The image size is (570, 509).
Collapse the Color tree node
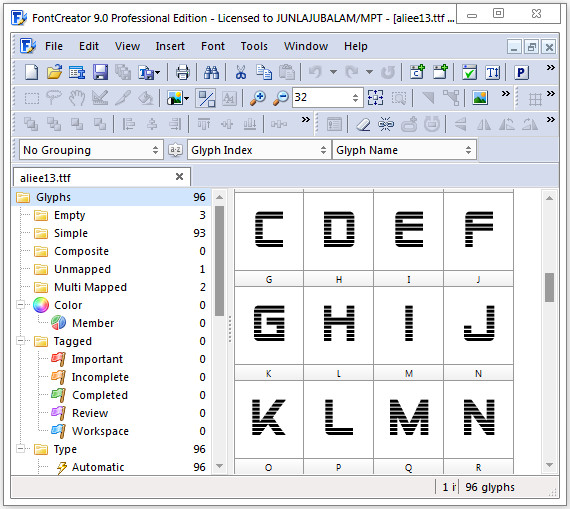[x=21, y=305]
